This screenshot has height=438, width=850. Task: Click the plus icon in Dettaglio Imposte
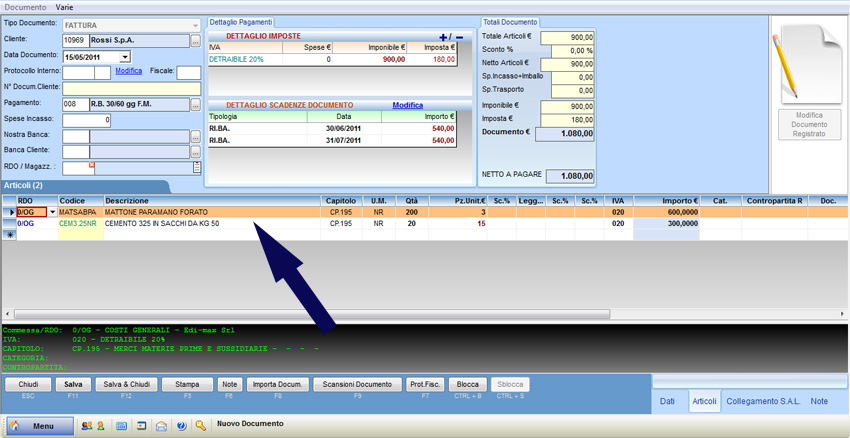coord(444,37)
